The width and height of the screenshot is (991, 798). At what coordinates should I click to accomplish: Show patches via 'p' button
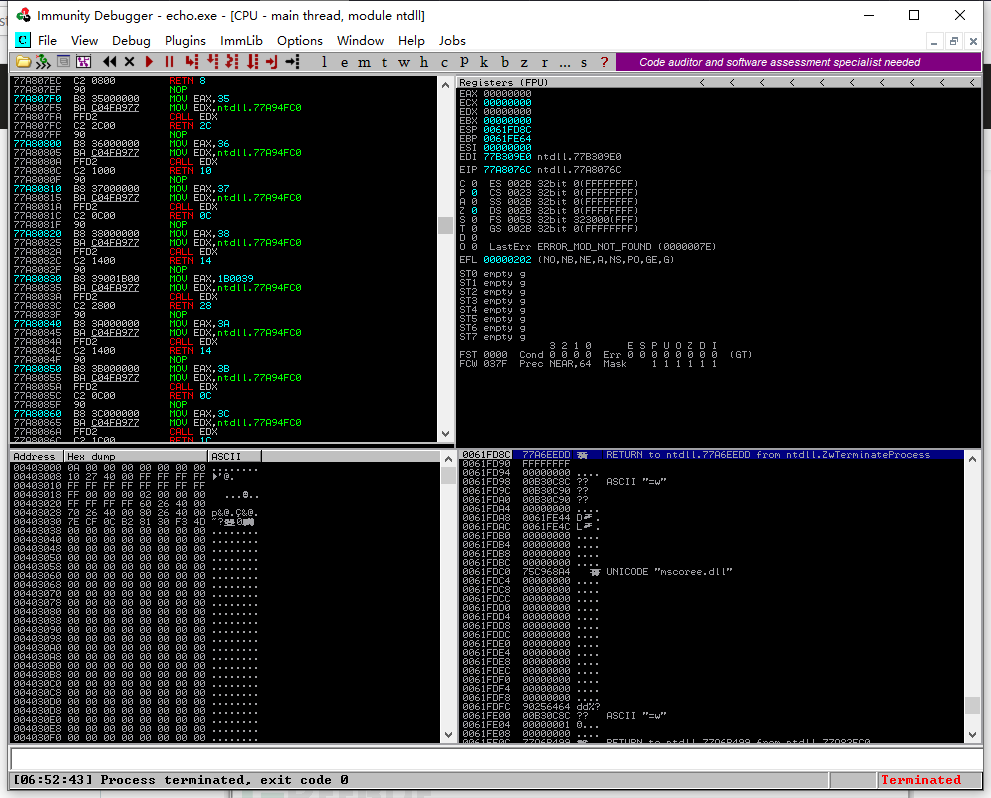[x=465, y=62]
